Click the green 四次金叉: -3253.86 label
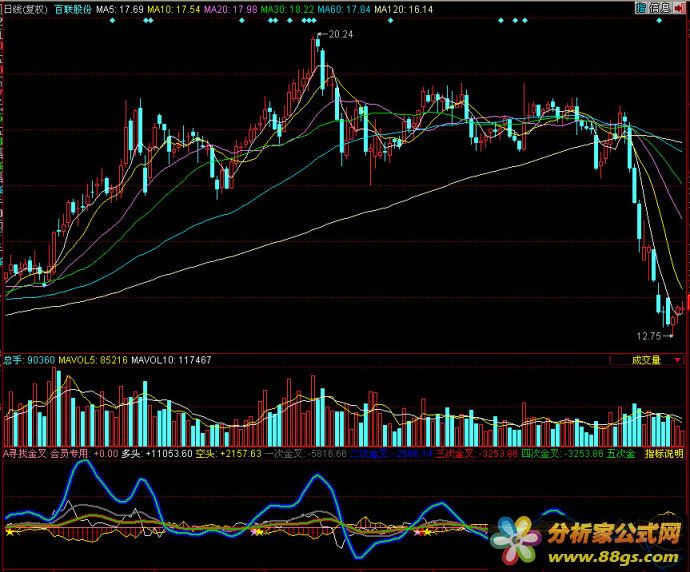Screen dimensions: 690x572 pyautogui.click(x=562, y=453)
